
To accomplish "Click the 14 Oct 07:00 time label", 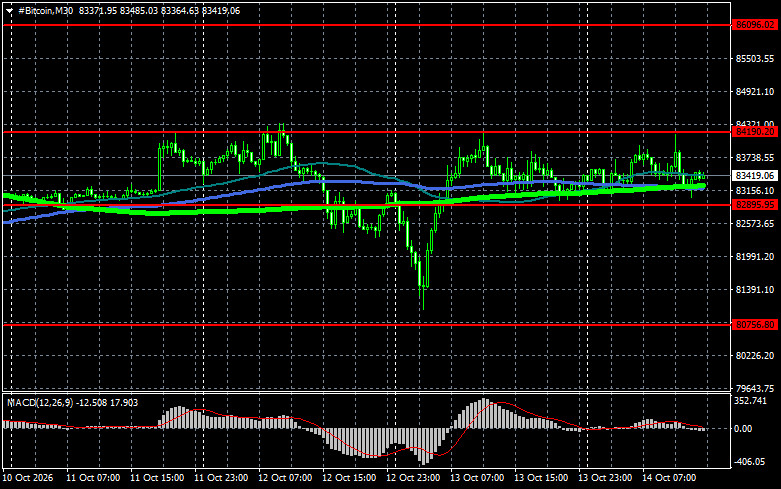I will (669, 478).
